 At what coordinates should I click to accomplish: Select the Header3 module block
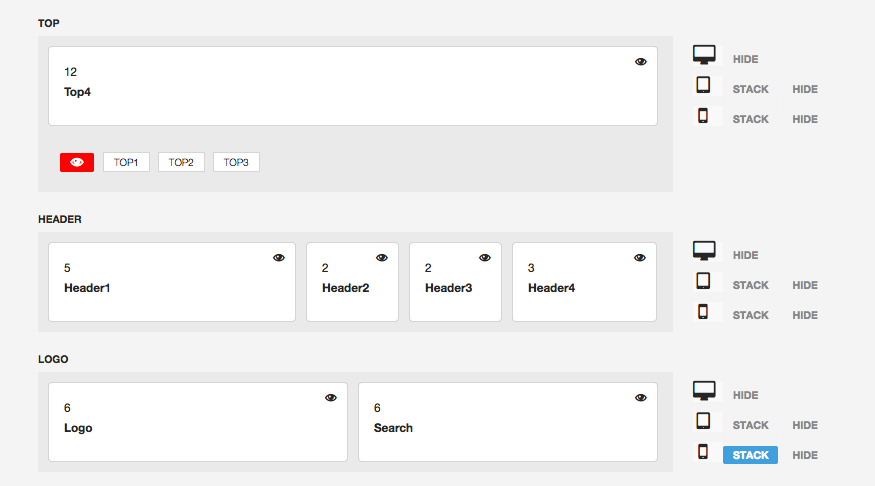coord(455,282)
